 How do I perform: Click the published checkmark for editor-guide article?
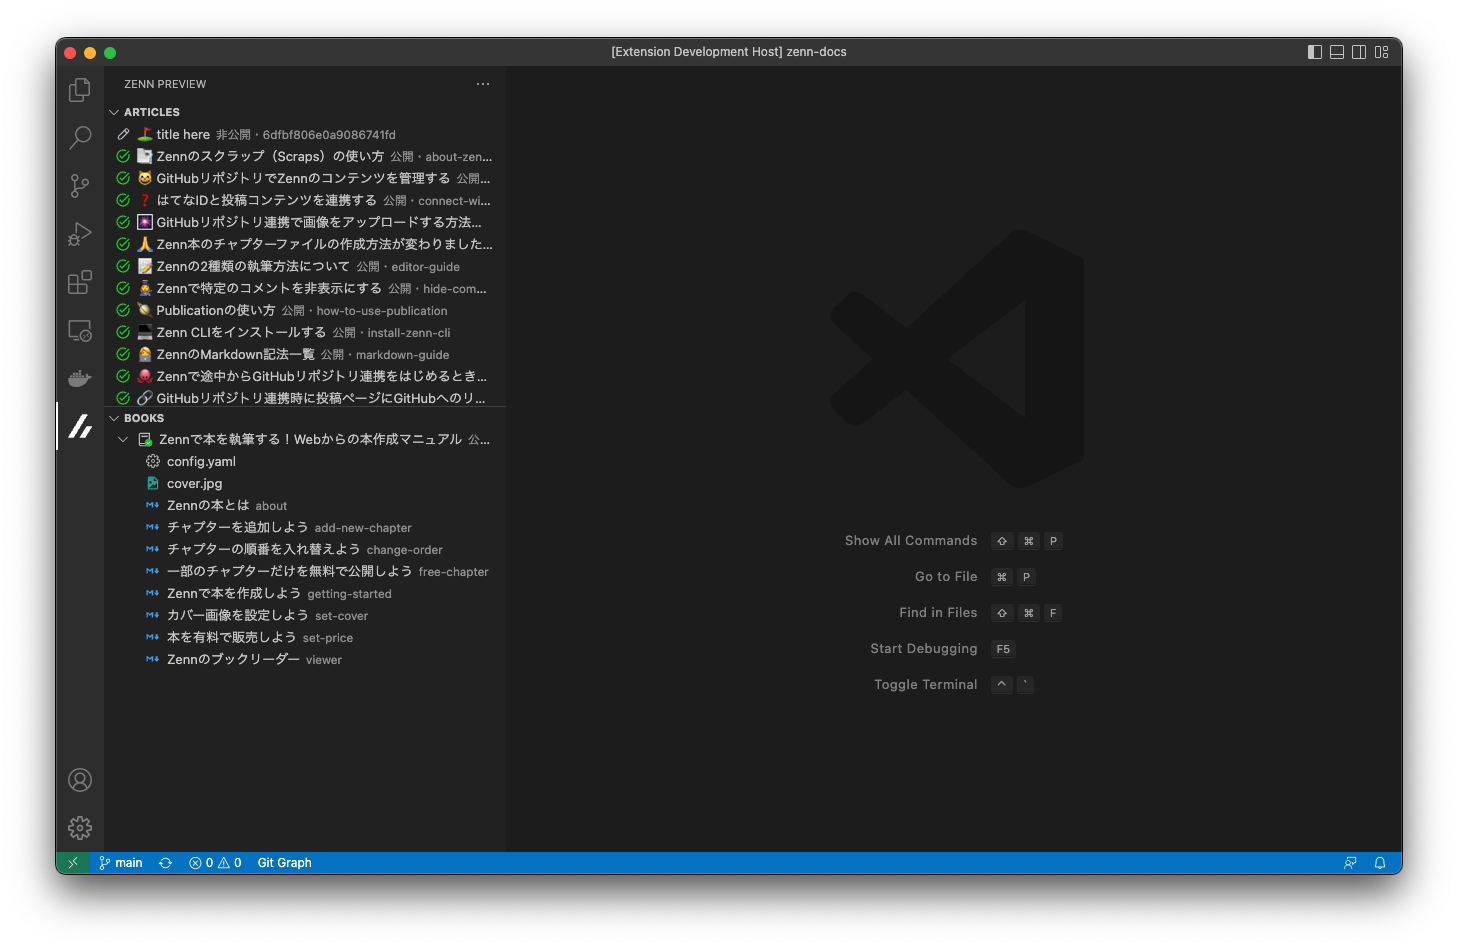pos(123,266)
